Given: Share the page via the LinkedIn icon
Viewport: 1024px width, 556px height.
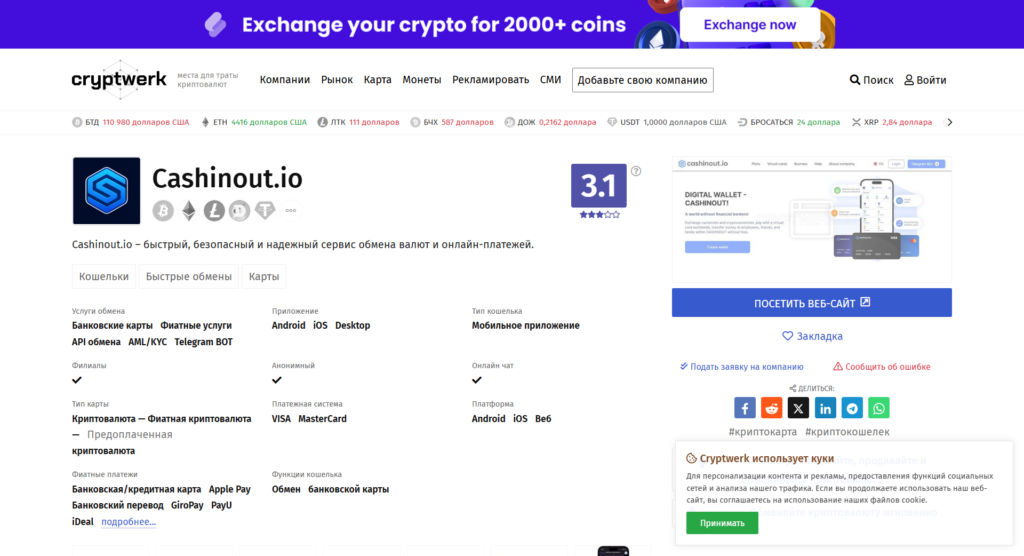Looking at the screenshot, I should coord(825,408).
